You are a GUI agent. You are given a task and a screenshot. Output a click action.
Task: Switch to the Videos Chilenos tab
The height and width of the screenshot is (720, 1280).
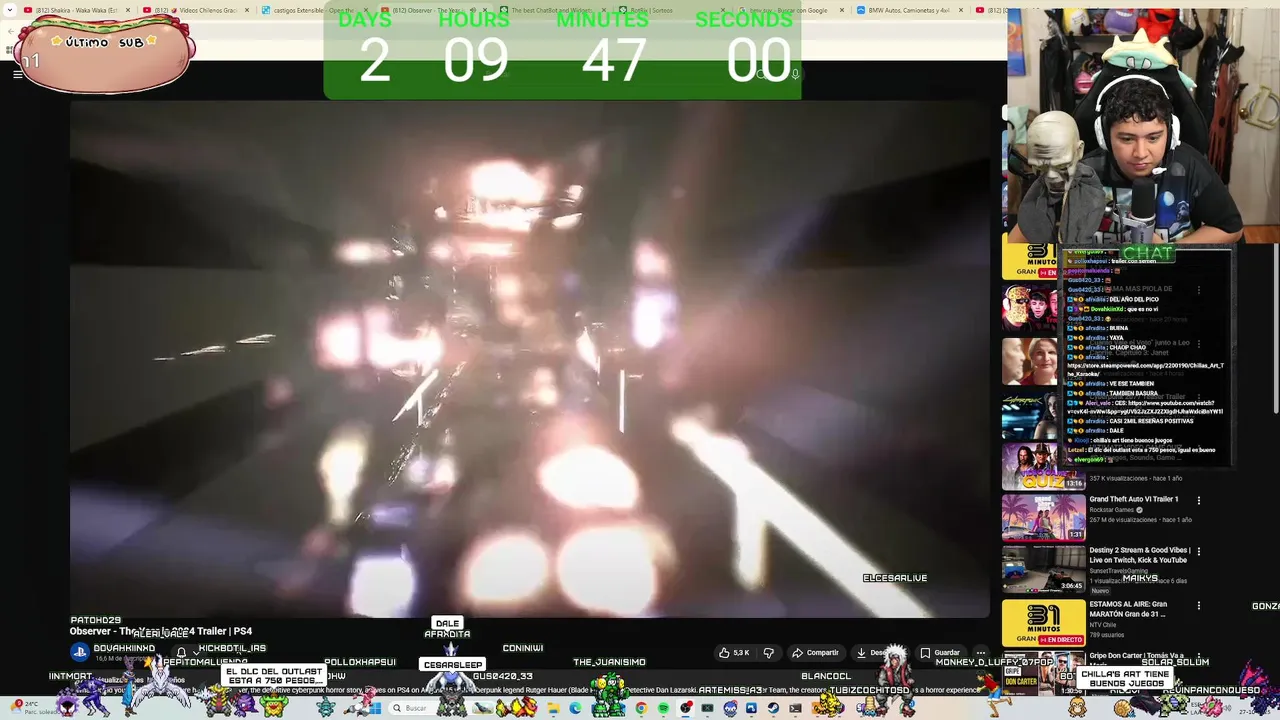tap(195, 10)
